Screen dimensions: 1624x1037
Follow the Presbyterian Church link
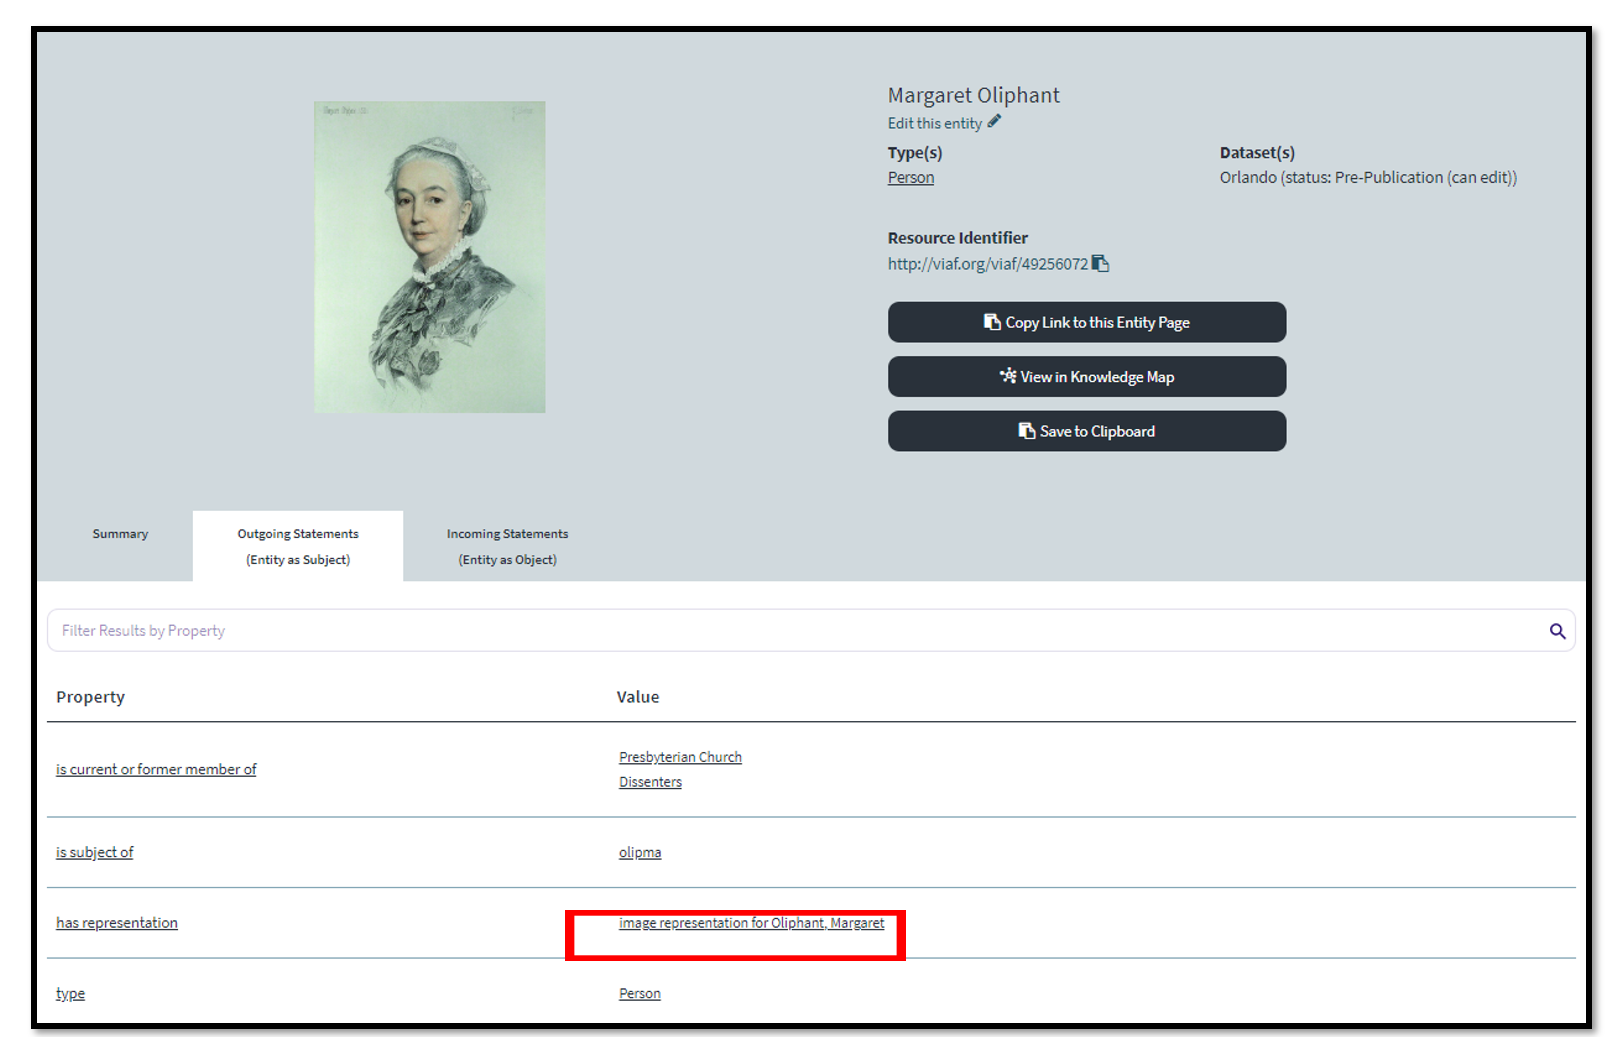680,757
